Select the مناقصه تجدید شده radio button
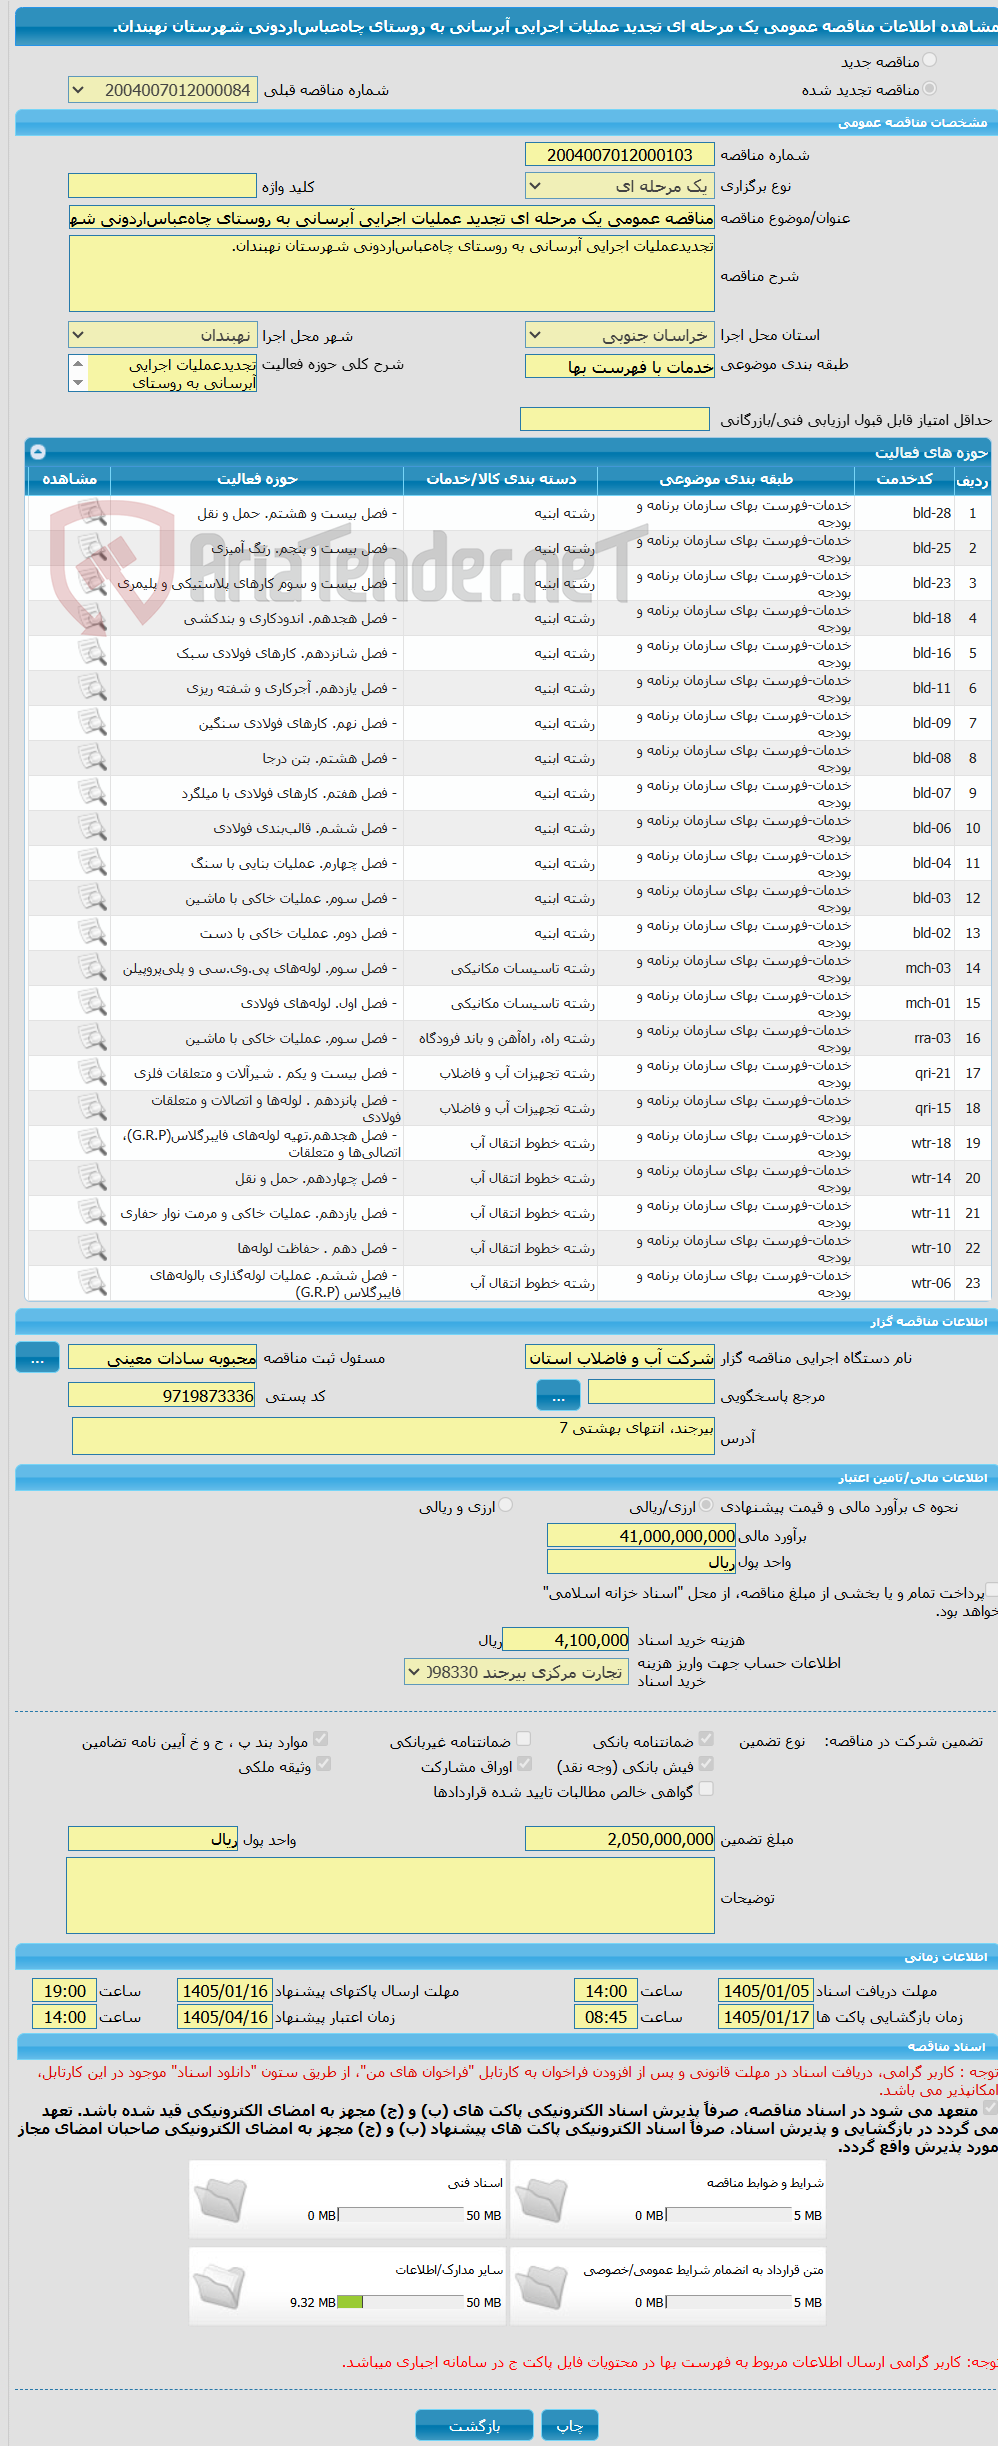 tap(930, 89)
